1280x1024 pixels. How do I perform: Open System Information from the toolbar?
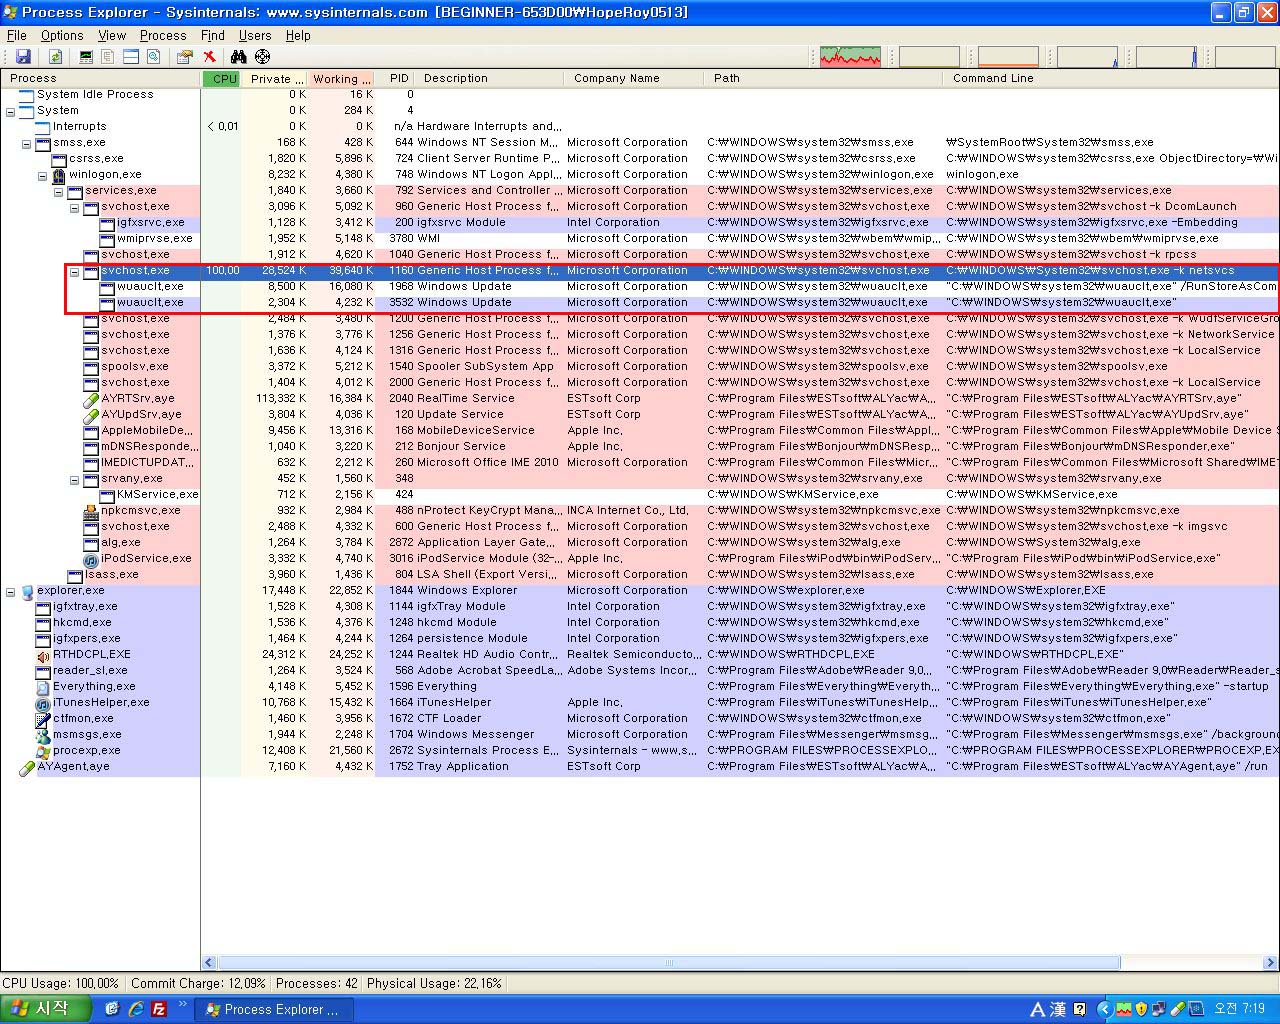87,57
